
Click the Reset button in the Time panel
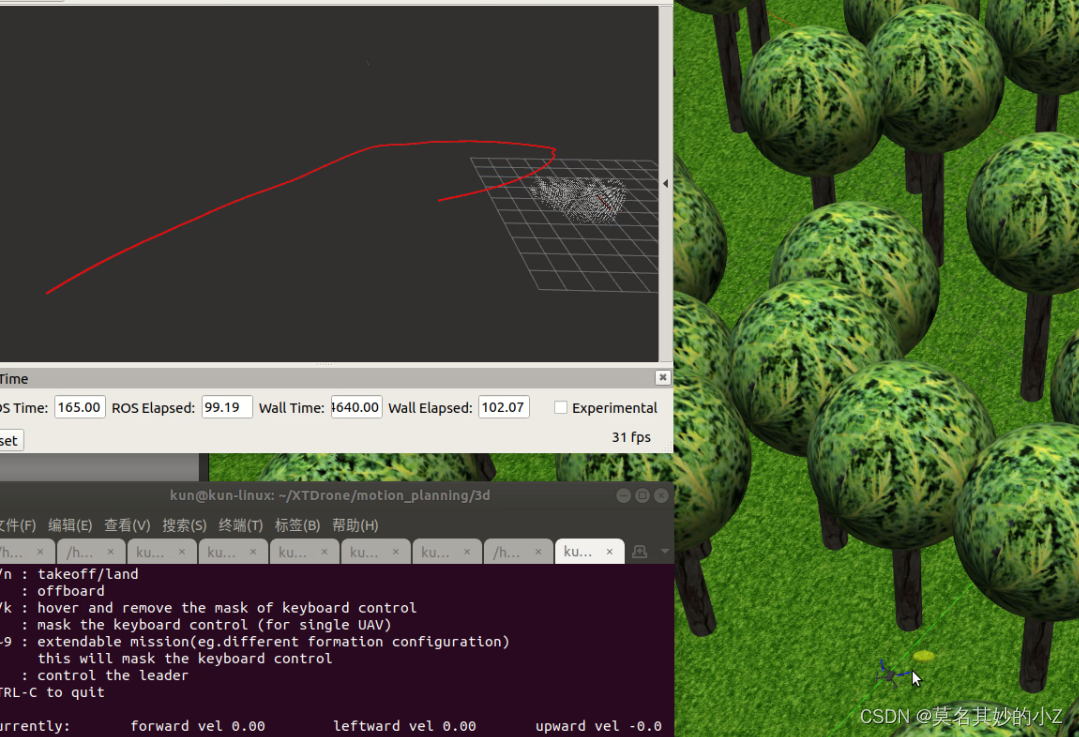8,440
